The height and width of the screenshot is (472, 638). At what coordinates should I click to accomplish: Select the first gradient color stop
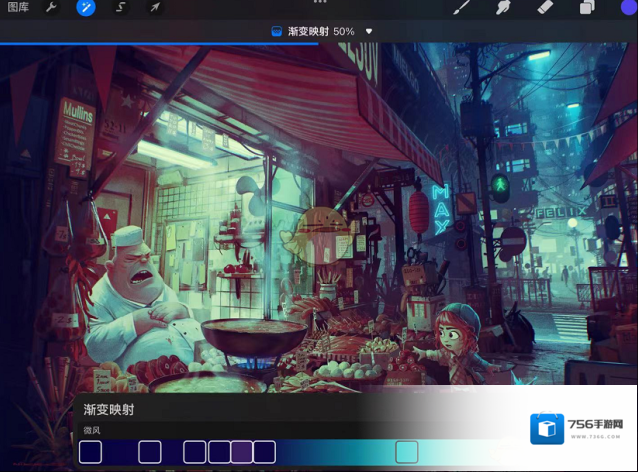[90, 452]
